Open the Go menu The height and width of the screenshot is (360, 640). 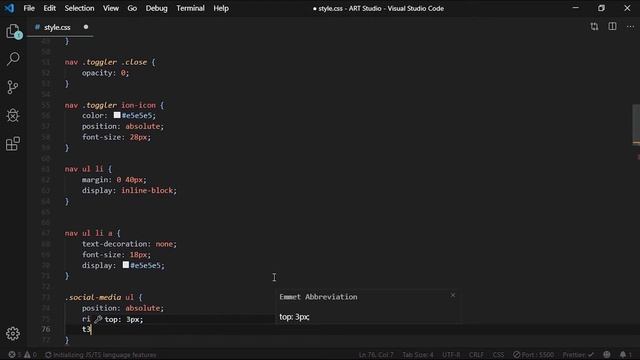click(132, 8)
